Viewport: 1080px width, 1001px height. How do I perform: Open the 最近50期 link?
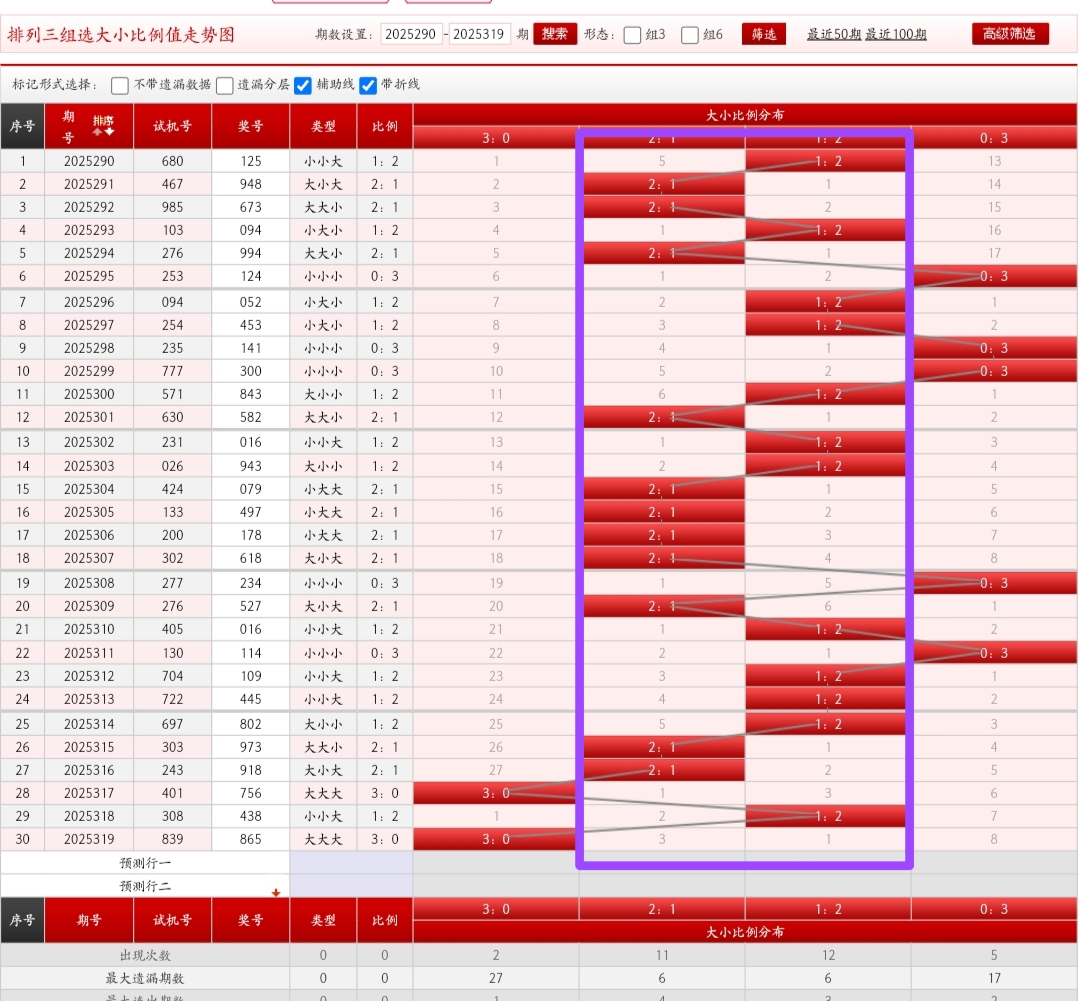tap(834, 34)
